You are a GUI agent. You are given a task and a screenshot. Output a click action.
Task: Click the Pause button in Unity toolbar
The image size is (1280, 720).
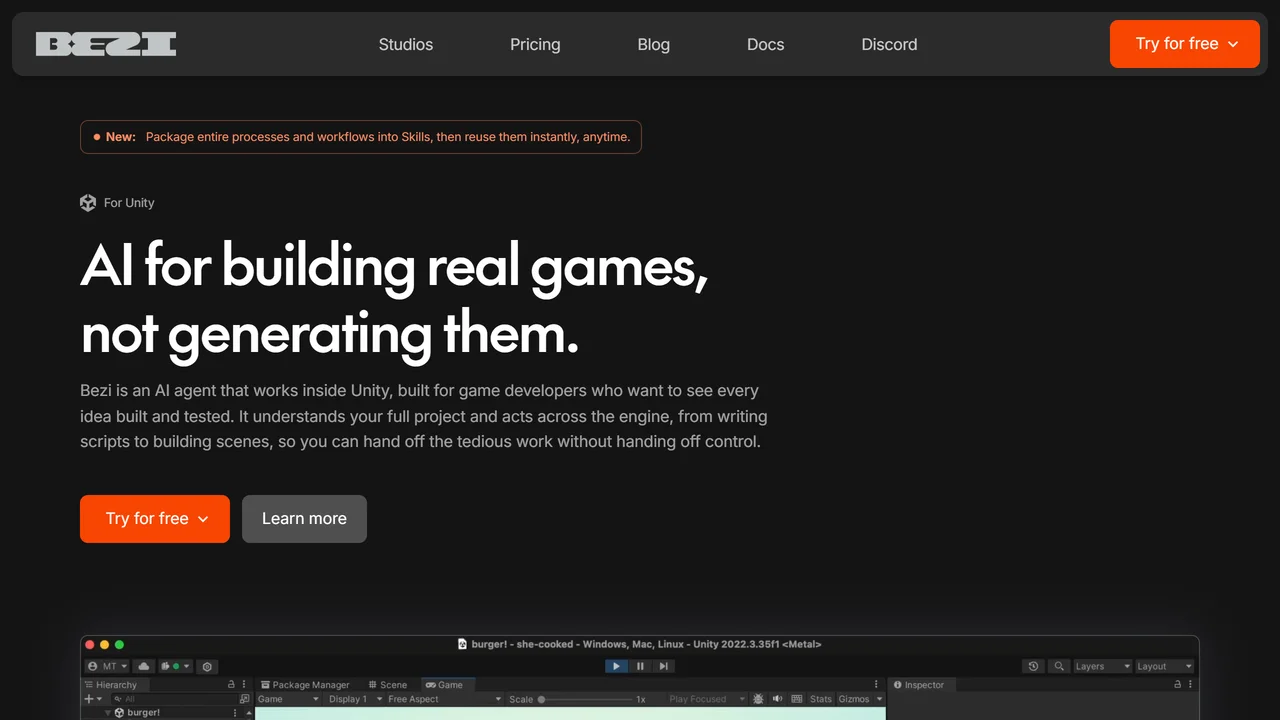click(640, 666)
